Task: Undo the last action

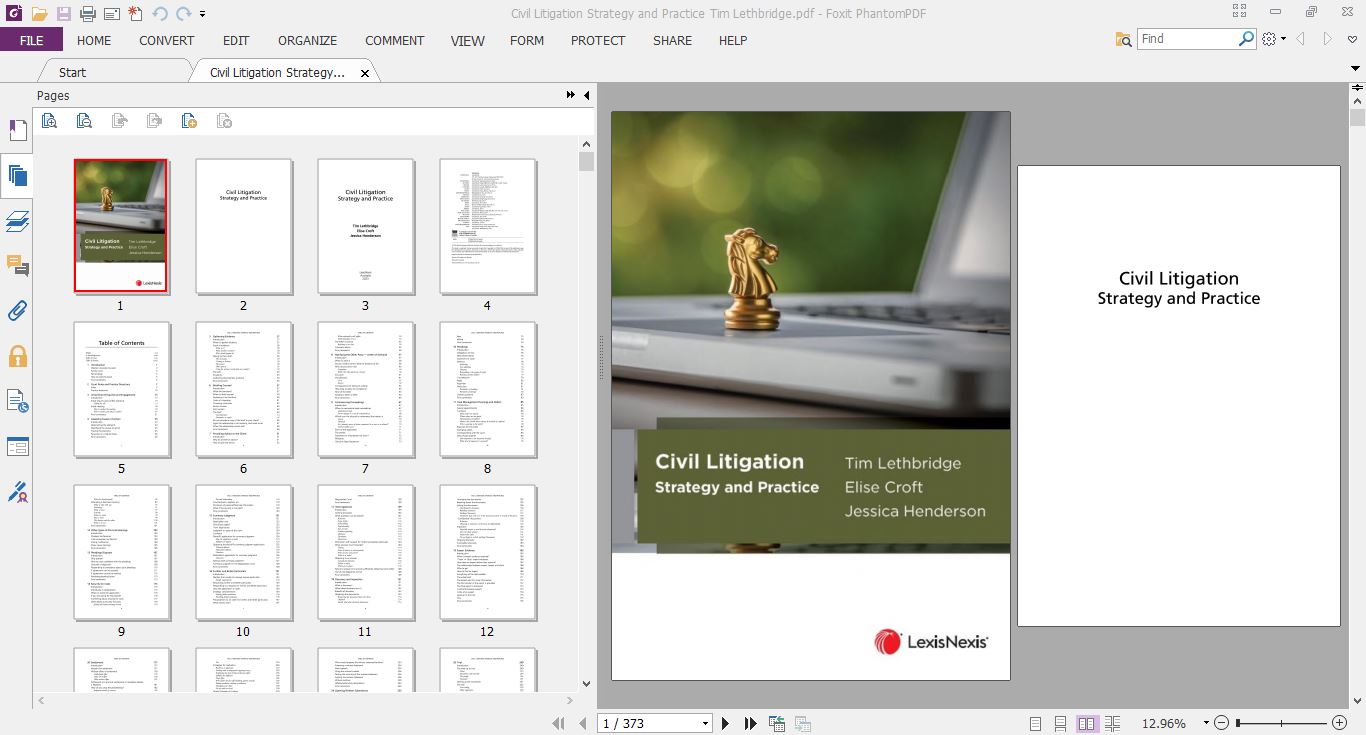Action: click(x=160, y=14)
